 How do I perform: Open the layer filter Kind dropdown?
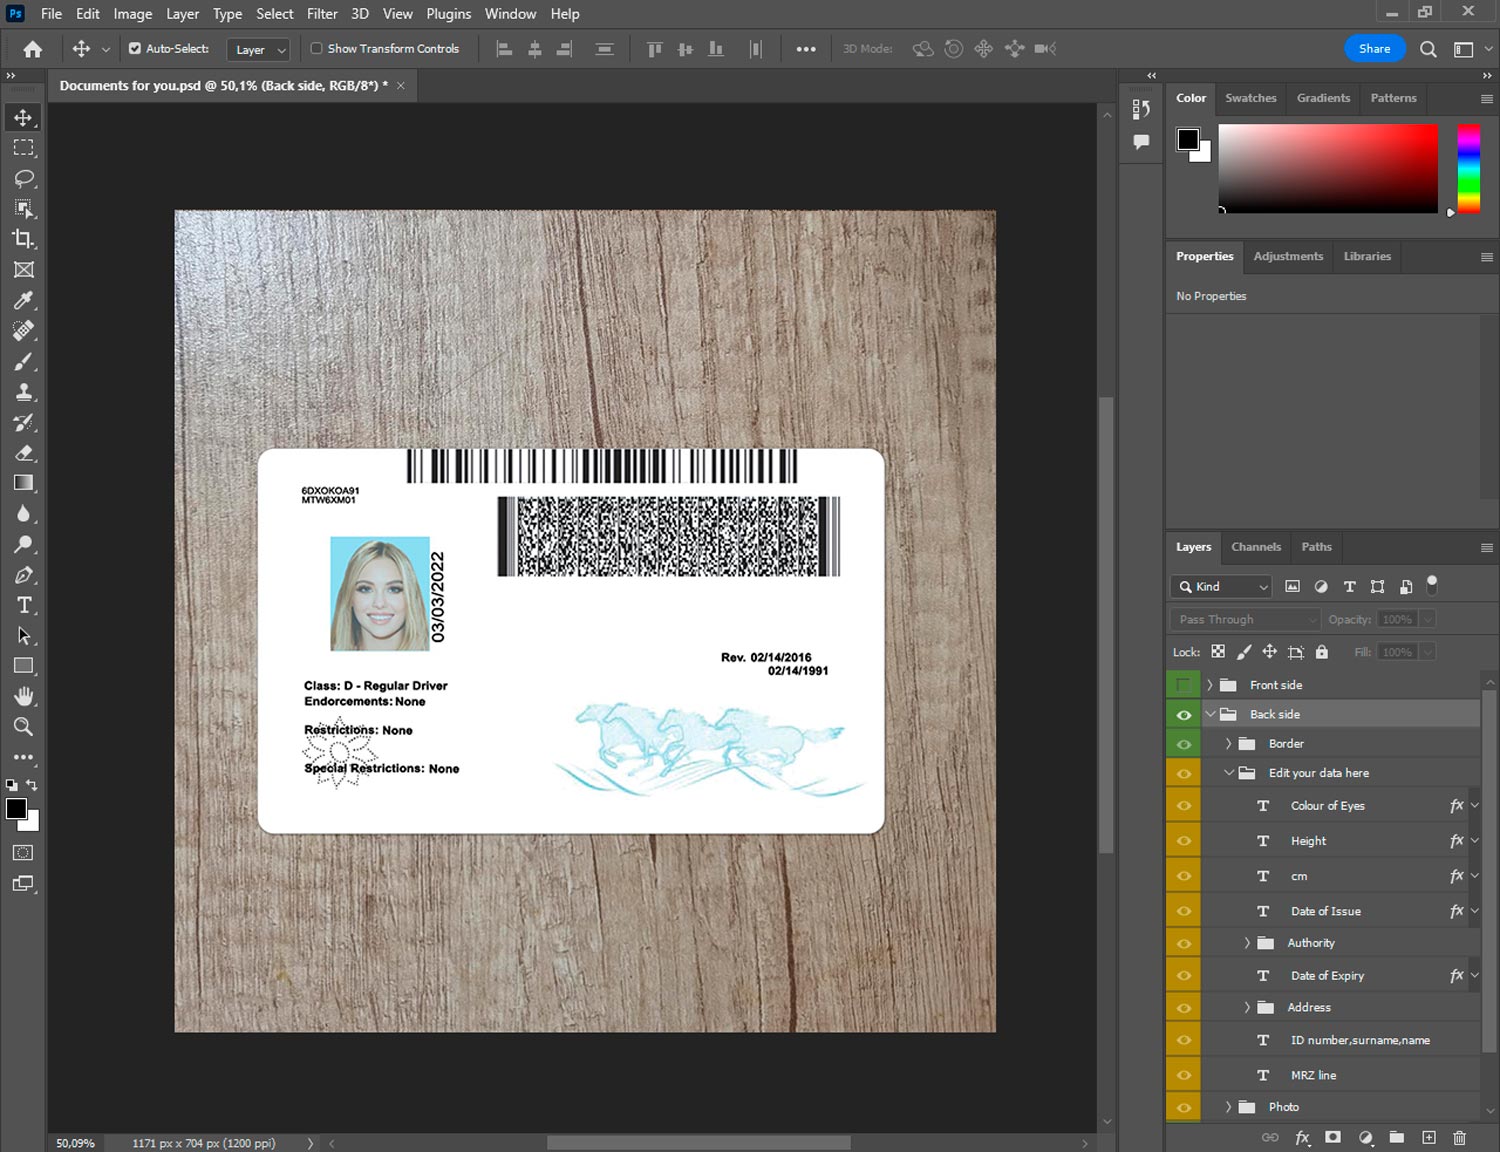tap(1221, 587)
